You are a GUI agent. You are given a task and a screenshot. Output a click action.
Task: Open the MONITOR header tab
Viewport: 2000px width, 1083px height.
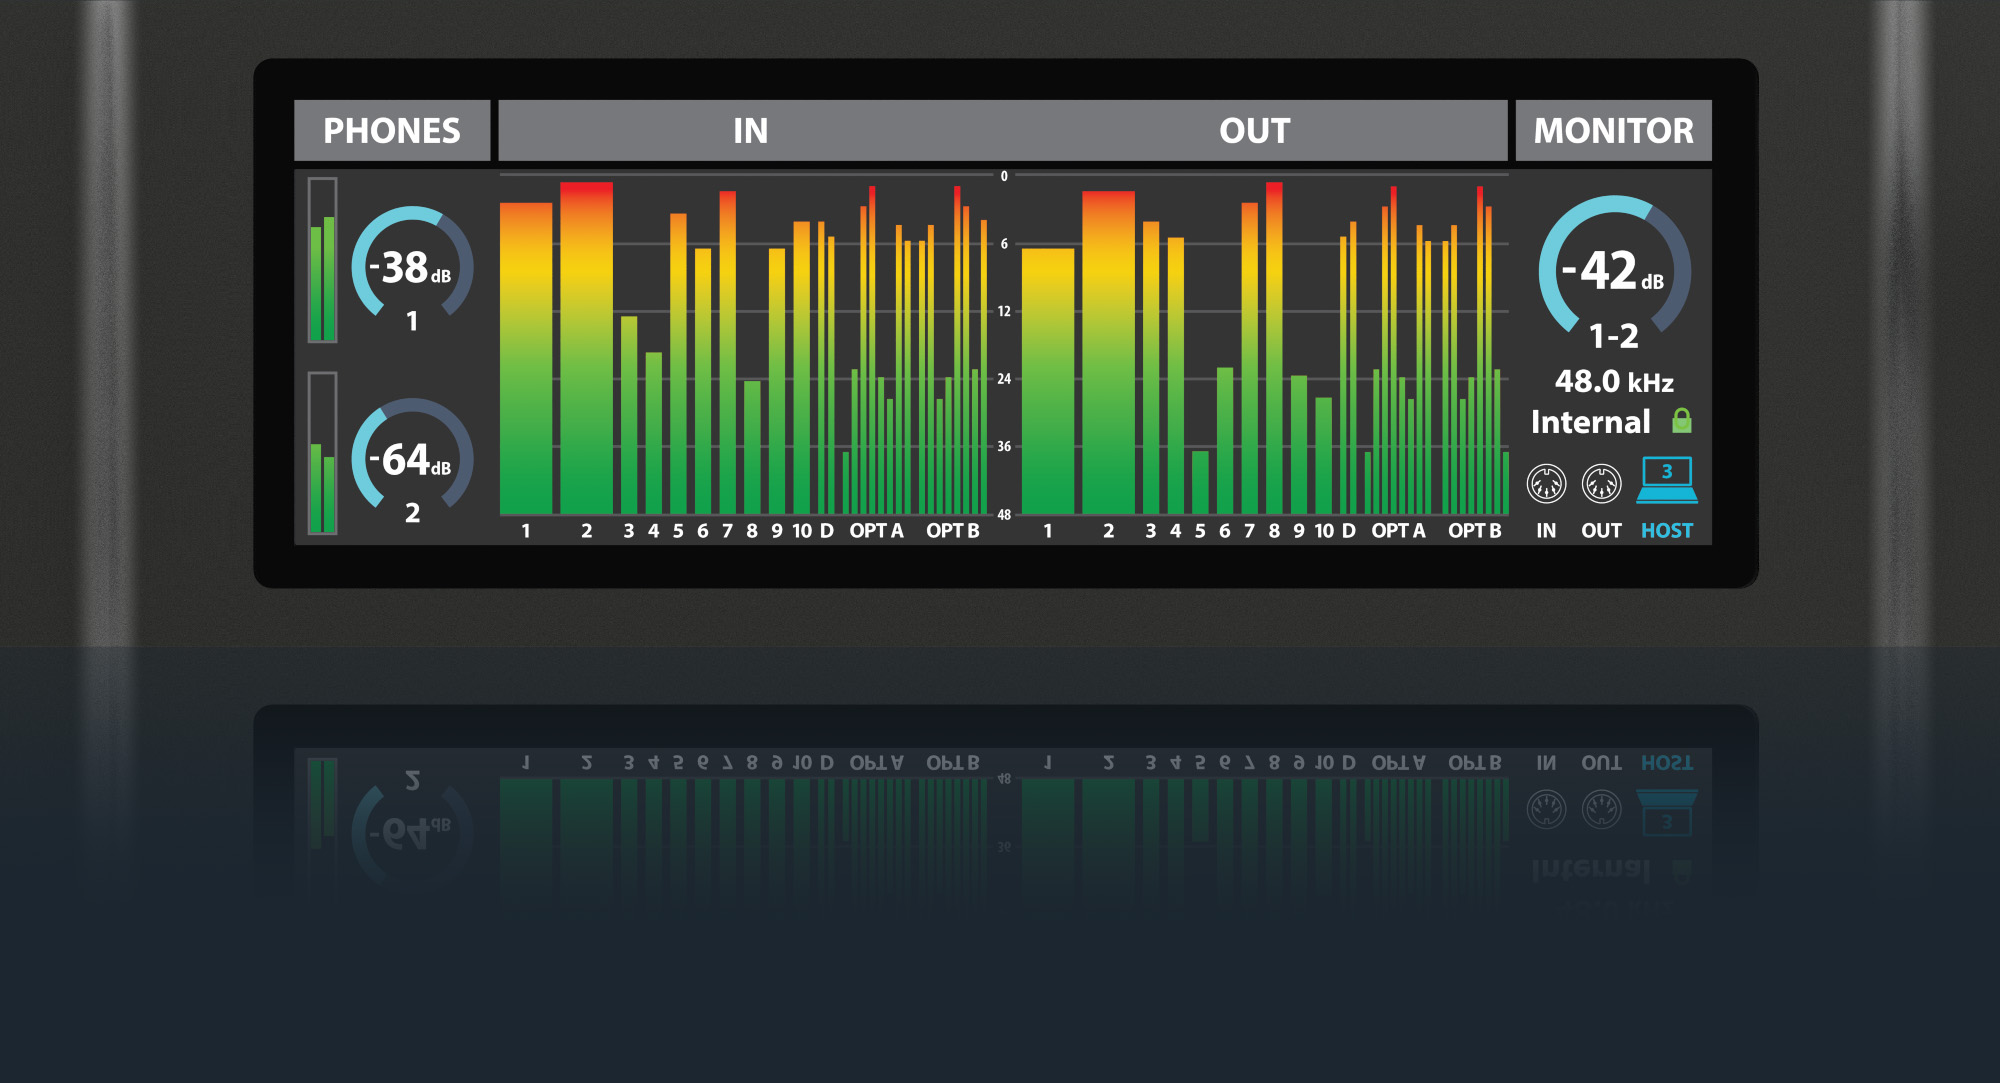[1613, 131]
